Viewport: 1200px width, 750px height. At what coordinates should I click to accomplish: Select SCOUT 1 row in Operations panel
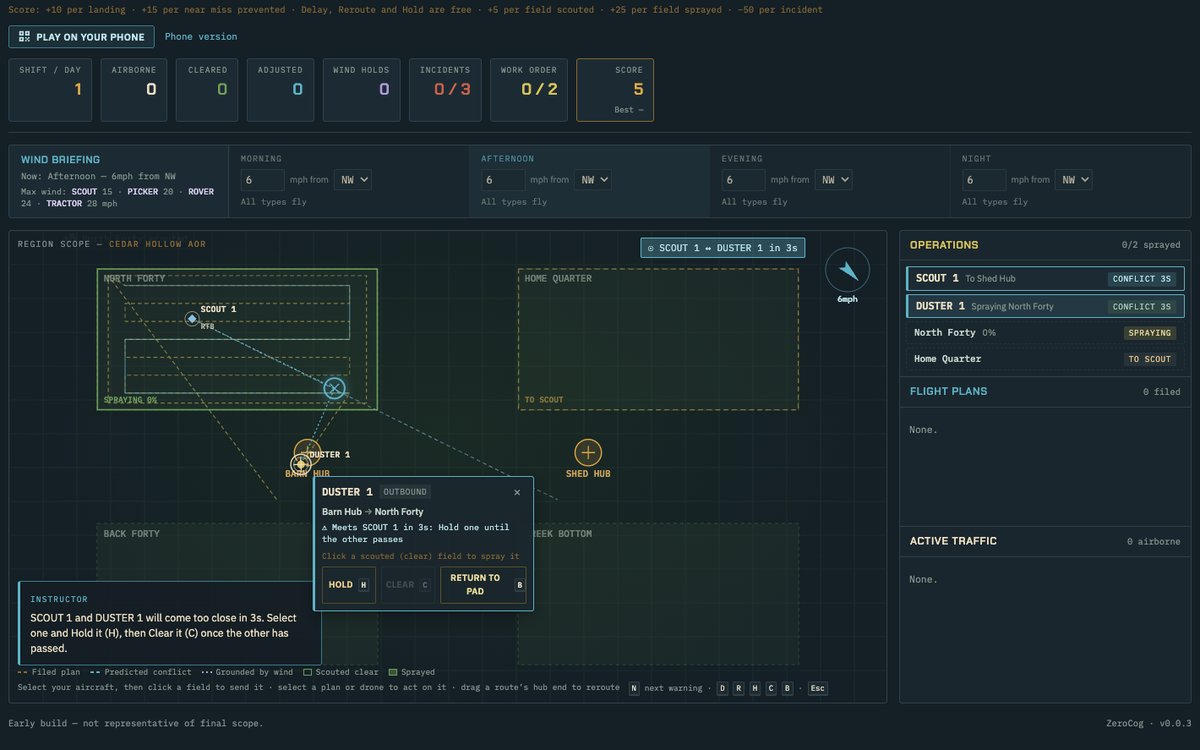tap(1045, 279)
